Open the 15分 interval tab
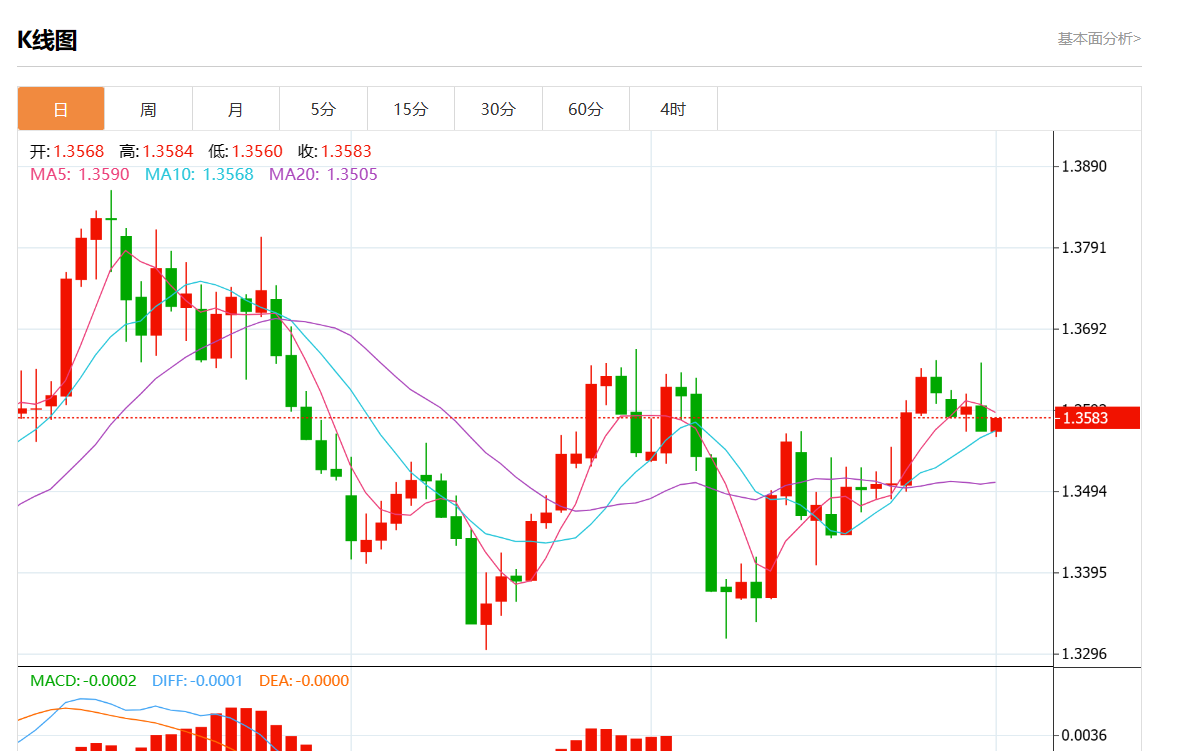 point(411,109)
